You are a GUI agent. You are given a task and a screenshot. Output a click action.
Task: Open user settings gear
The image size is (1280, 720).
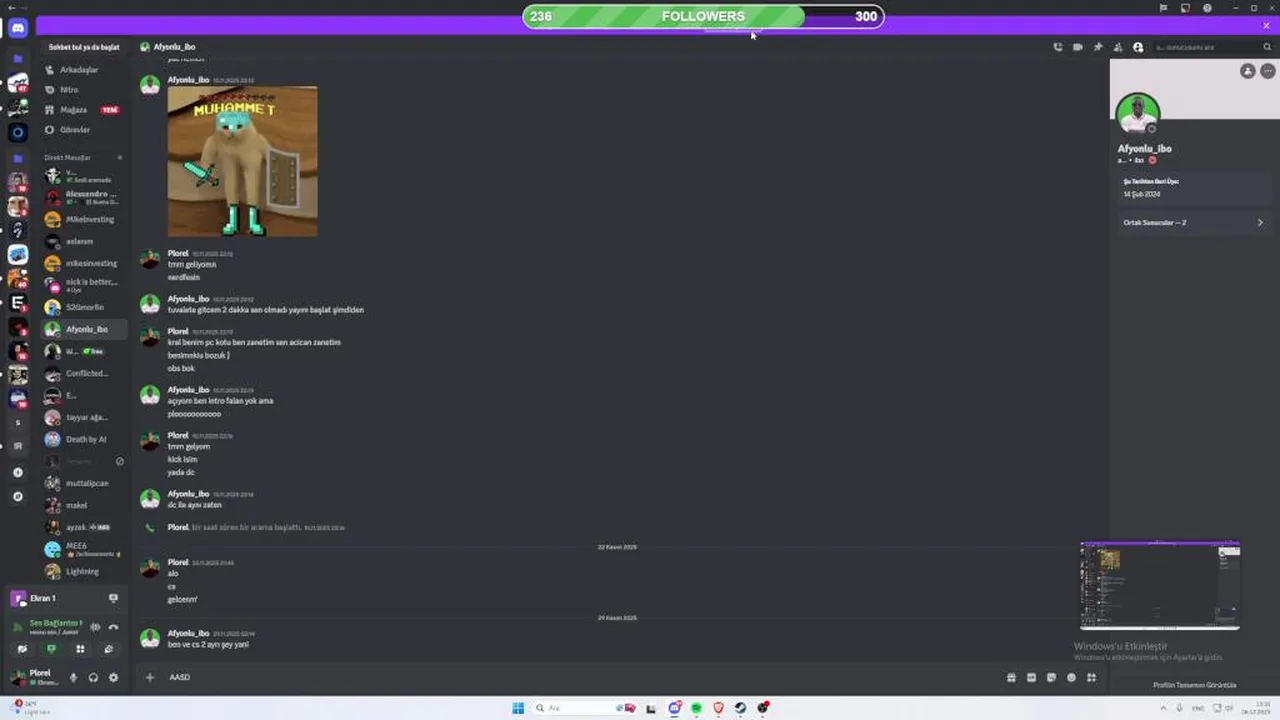pyautogui.click(x=113, y=677)
